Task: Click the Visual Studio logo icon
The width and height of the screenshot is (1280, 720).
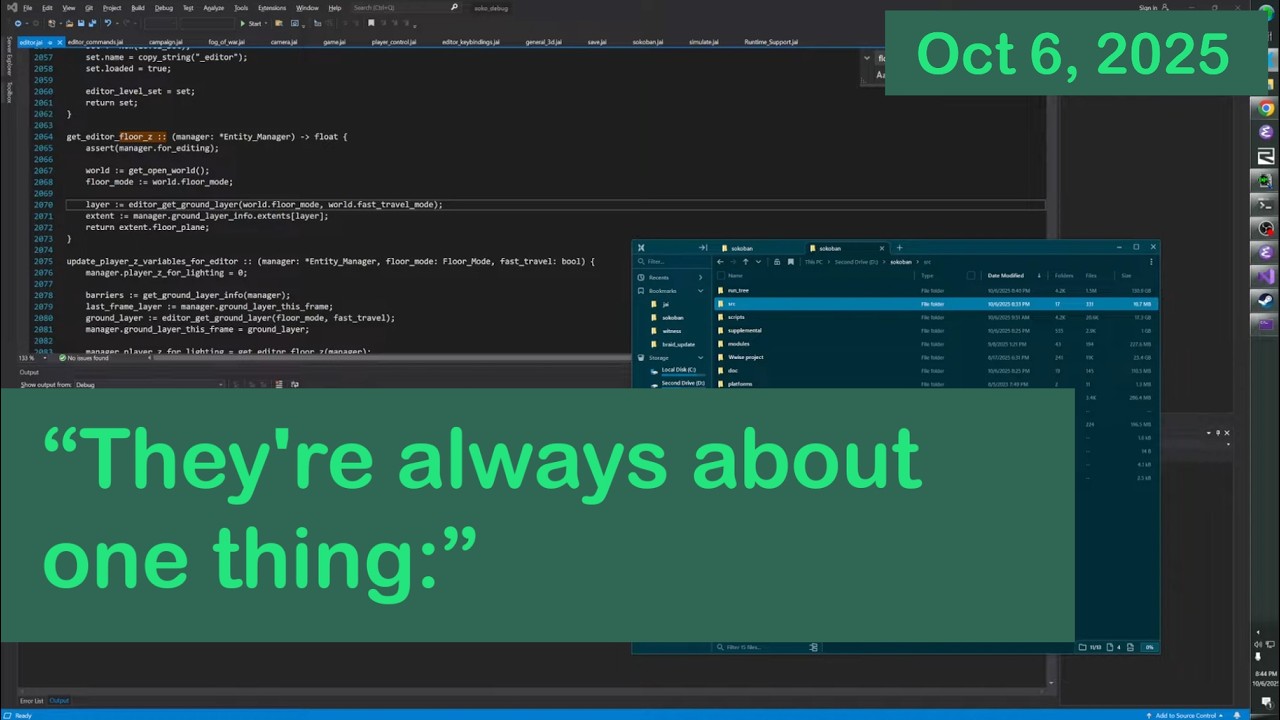Action: click(x=11, y=8)
